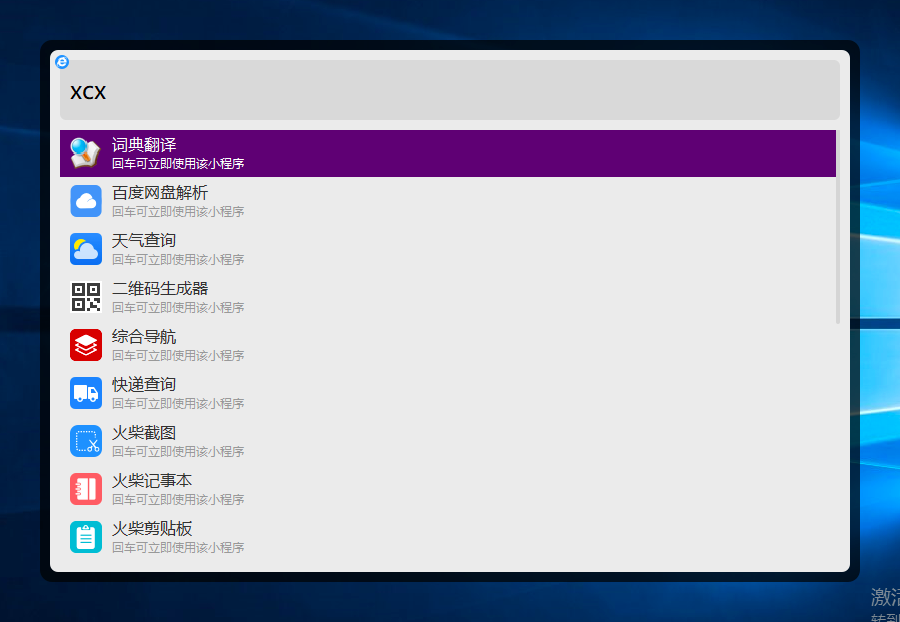The height and width of the screenshot is (622, 900).
Task: Click the 二维码生成器 QR code icon
Action: 86,297
